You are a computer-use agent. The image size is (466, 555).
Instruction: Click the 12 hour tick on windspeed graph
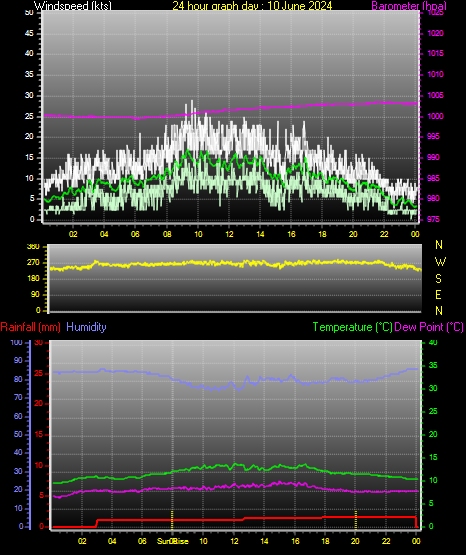tap(229, 234)
